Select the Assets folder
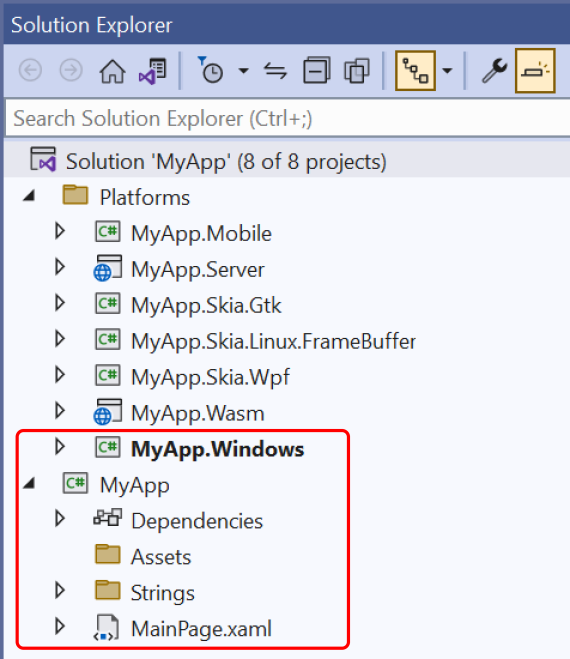 (161, 557)
